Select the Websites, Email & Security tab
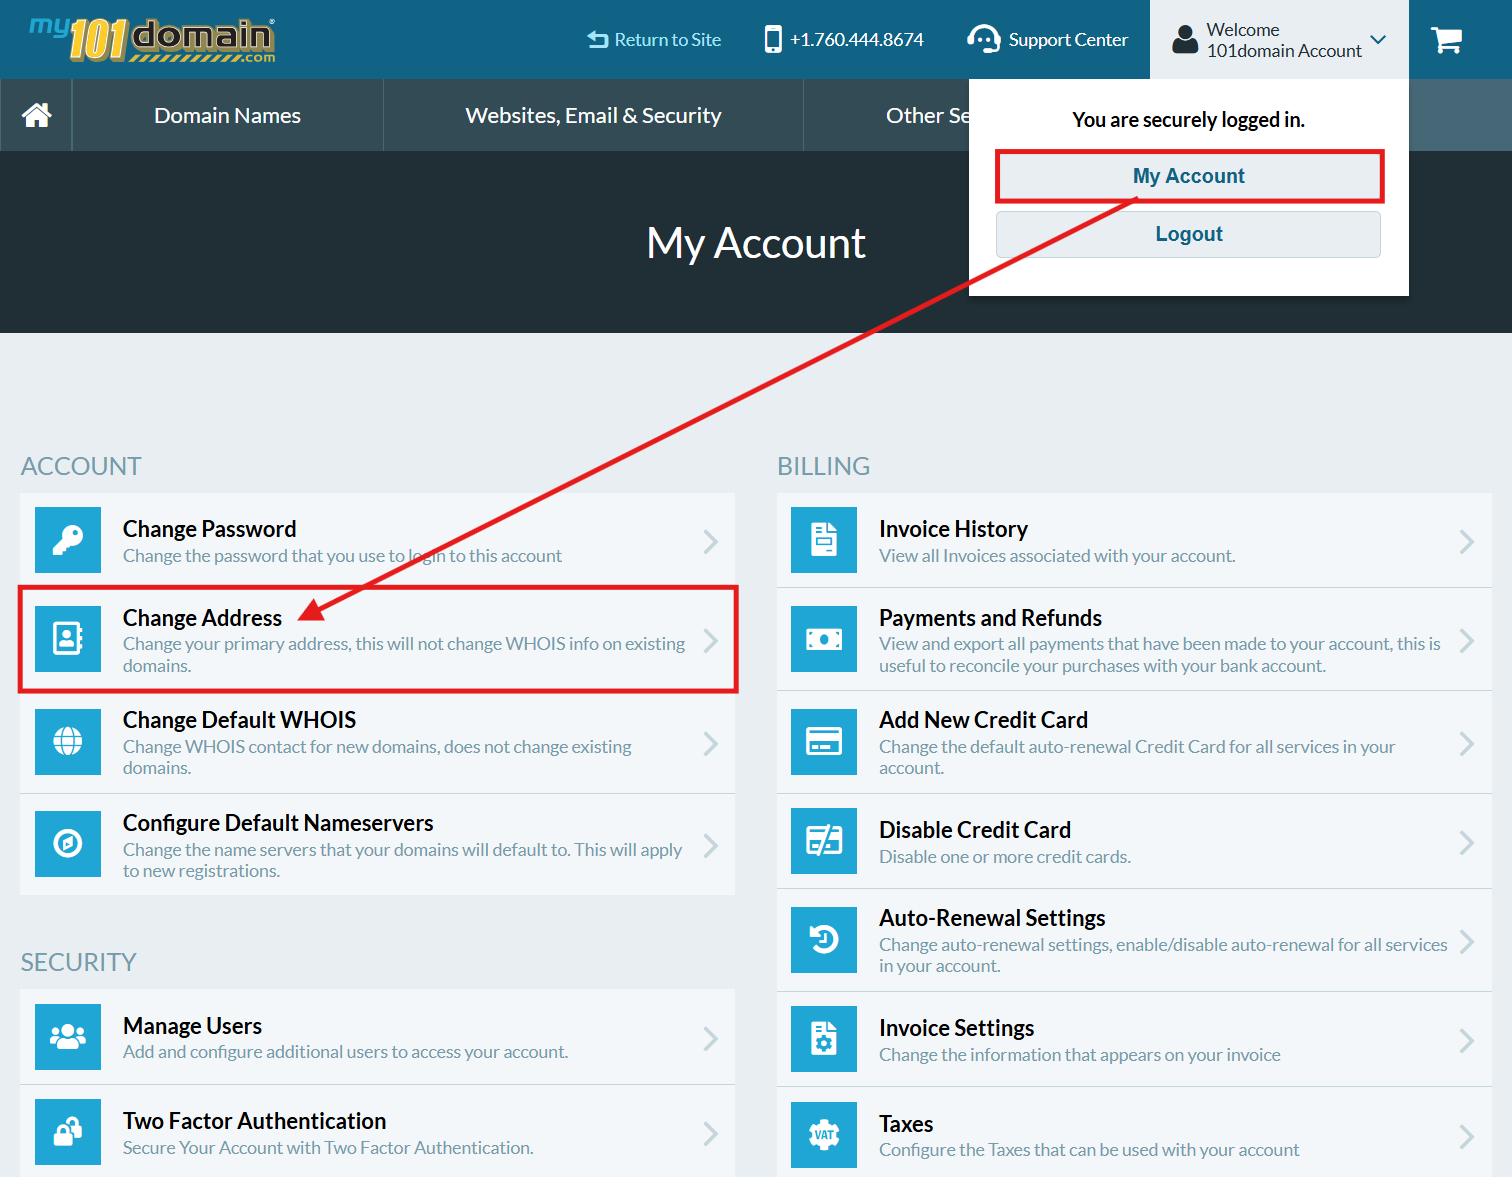 pos(592,114)
